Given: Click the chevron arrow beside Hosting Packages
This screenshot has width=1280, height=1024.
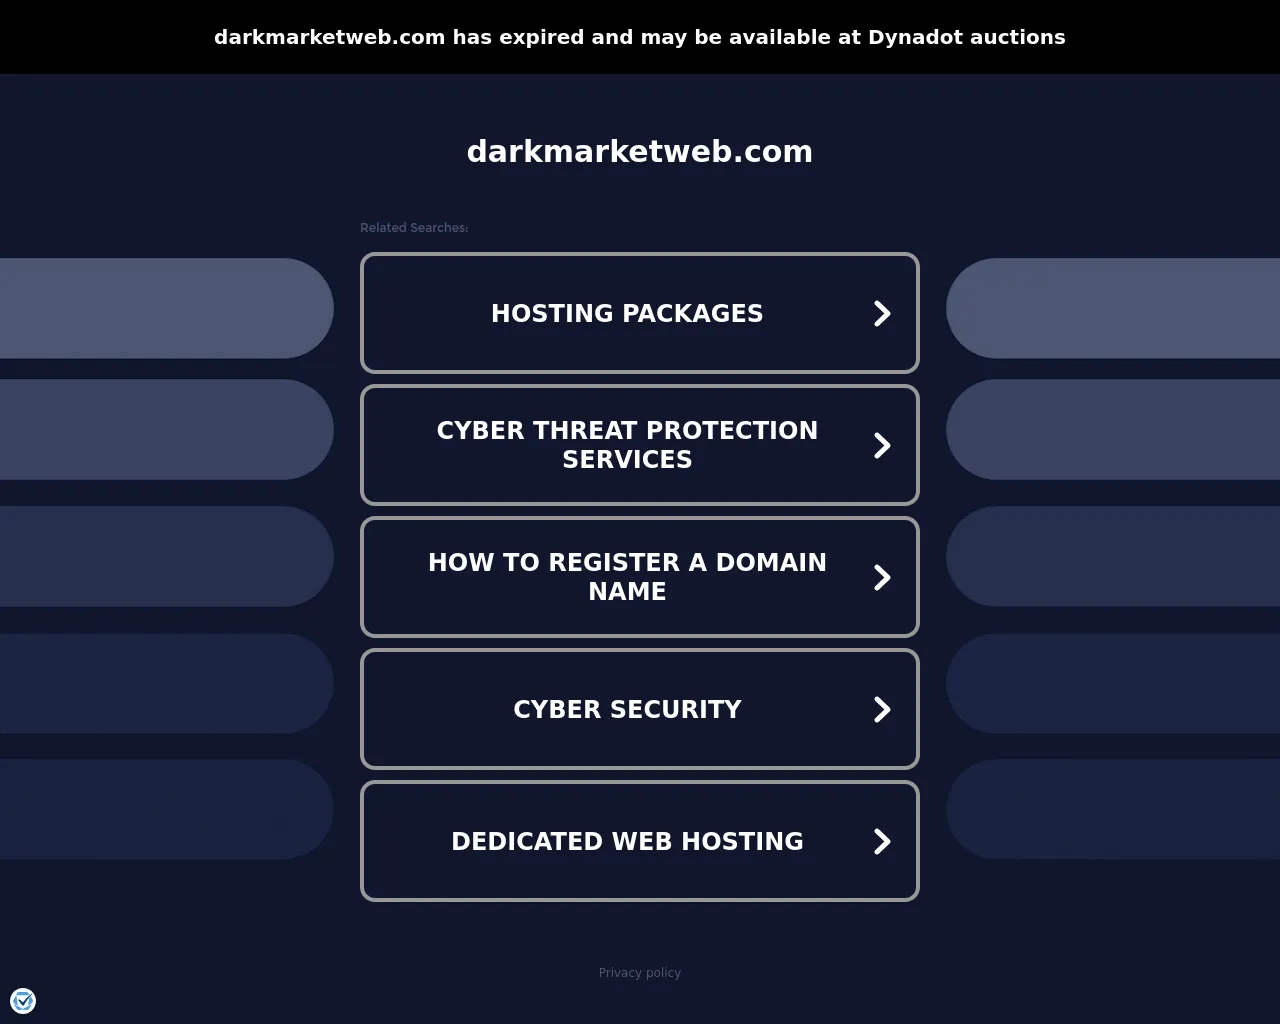Looking at the screenshot, I should click(x=882, y=313).
